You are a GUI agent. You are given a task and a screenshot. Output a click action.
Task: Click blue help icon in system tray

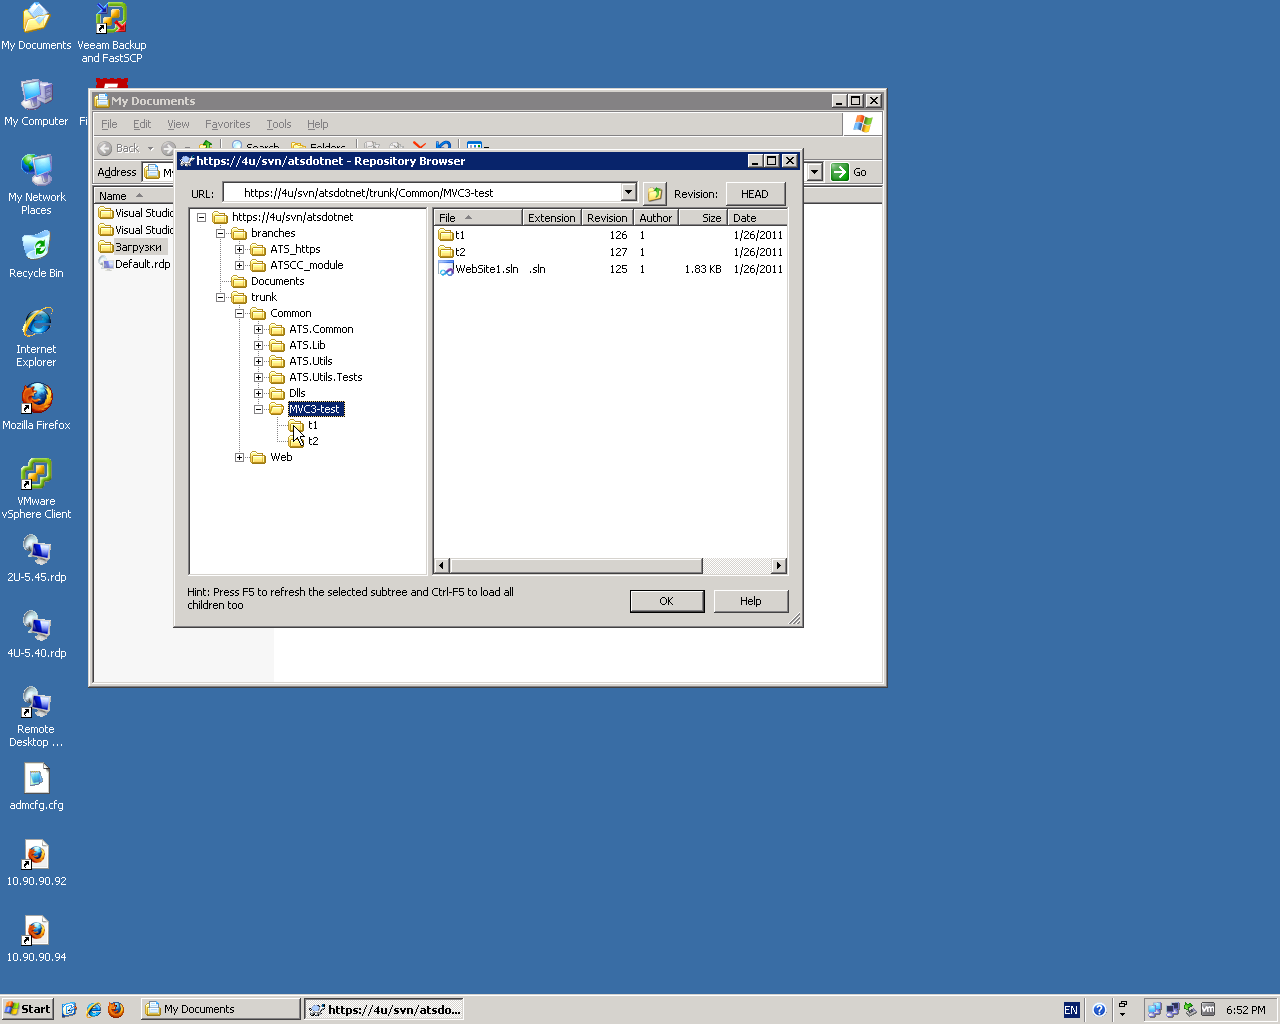point(1099,1010)
